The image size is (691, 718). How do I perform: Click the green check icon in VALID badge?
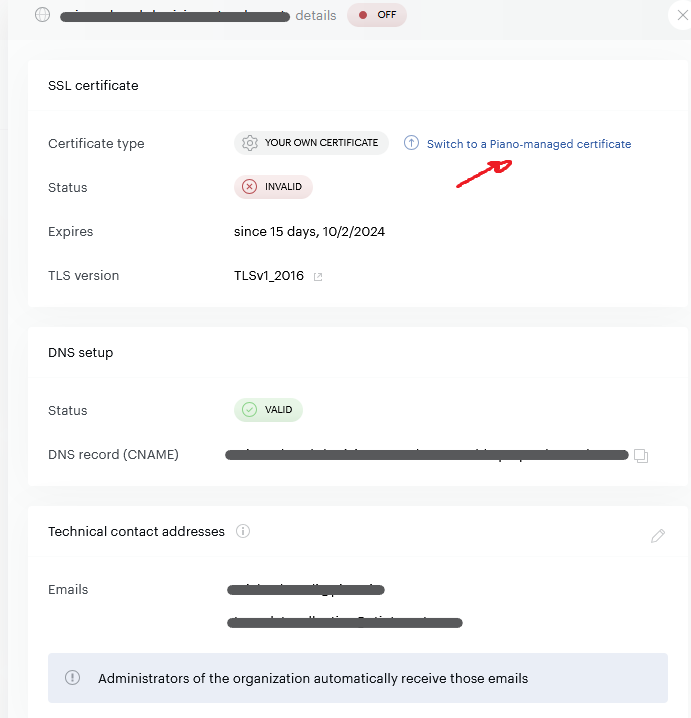(x=250, y=410)
